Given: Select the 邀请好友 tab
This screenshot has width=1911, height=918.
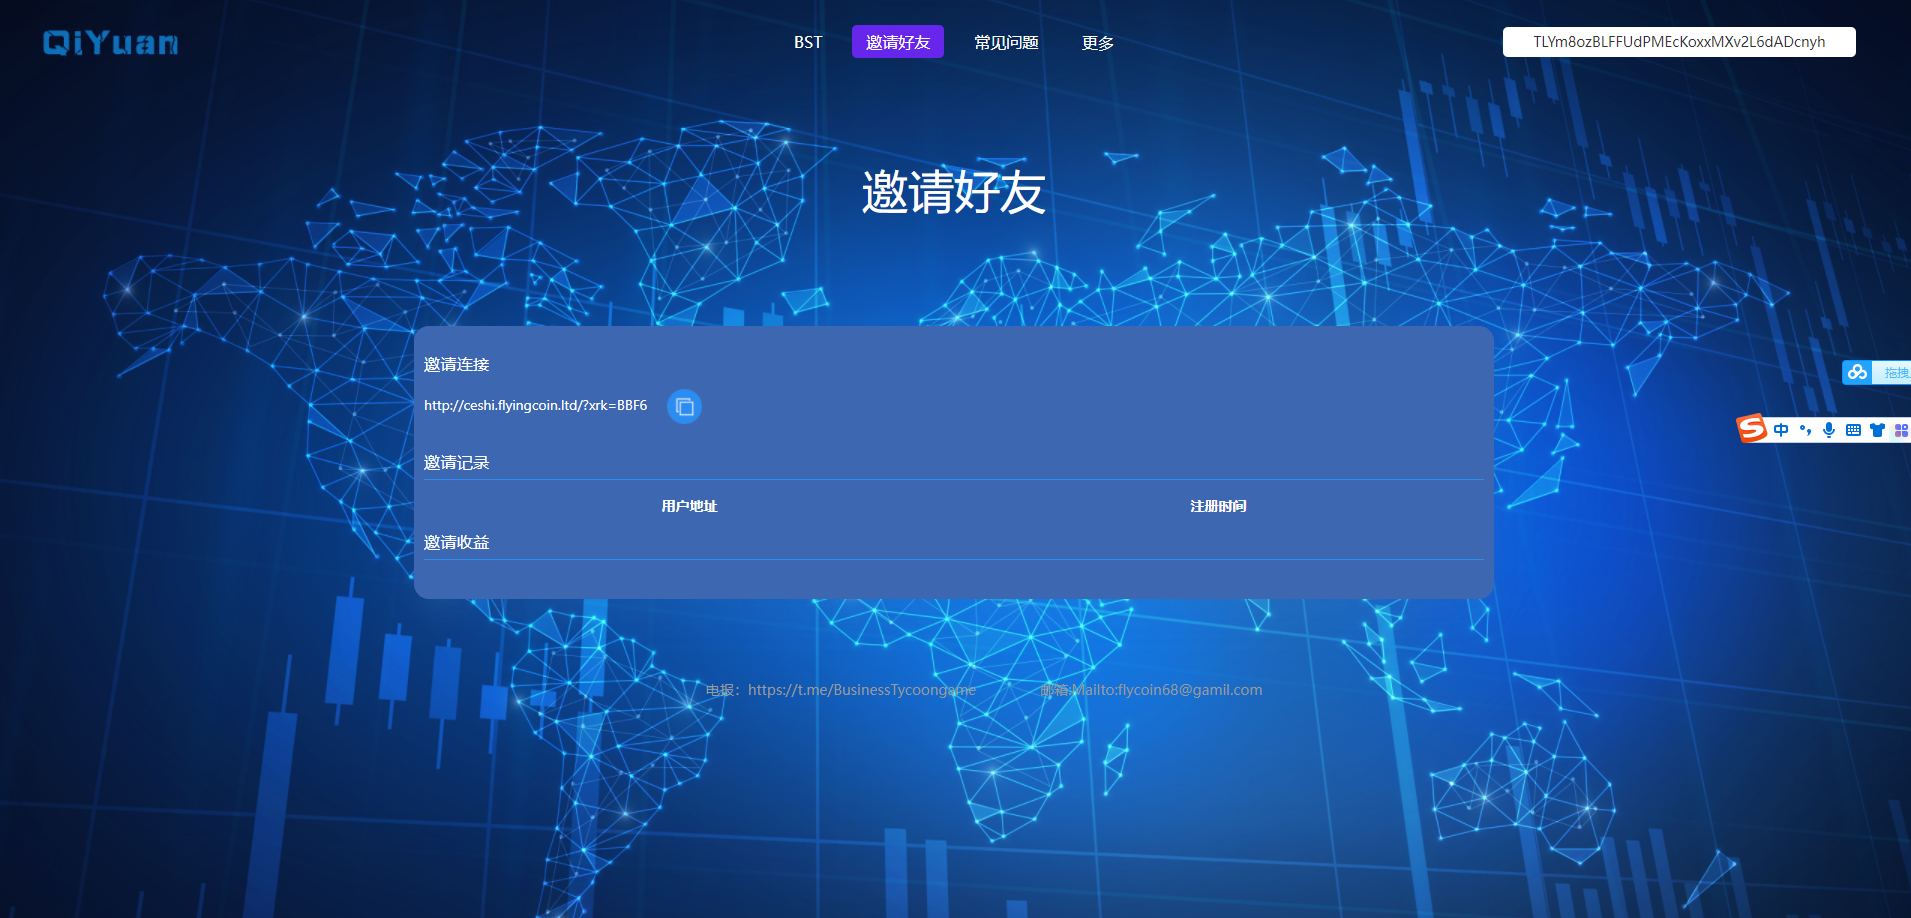Looking at the screenshot, I should [897, 42].
